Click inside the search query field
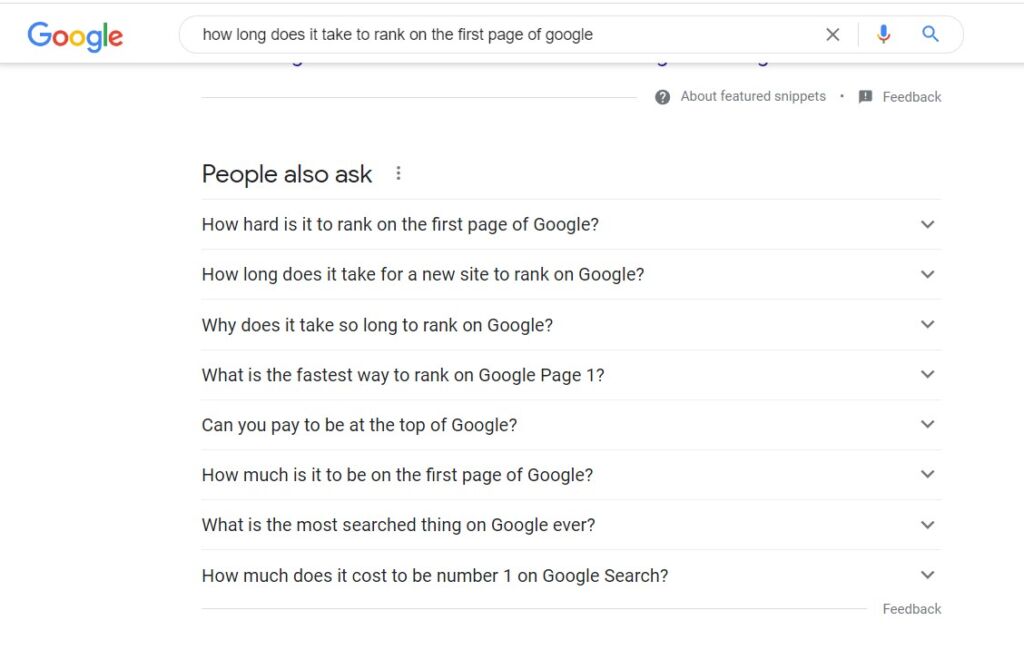Image resolution: width=1024 pixels, height=650 pixels. (500, 33)
